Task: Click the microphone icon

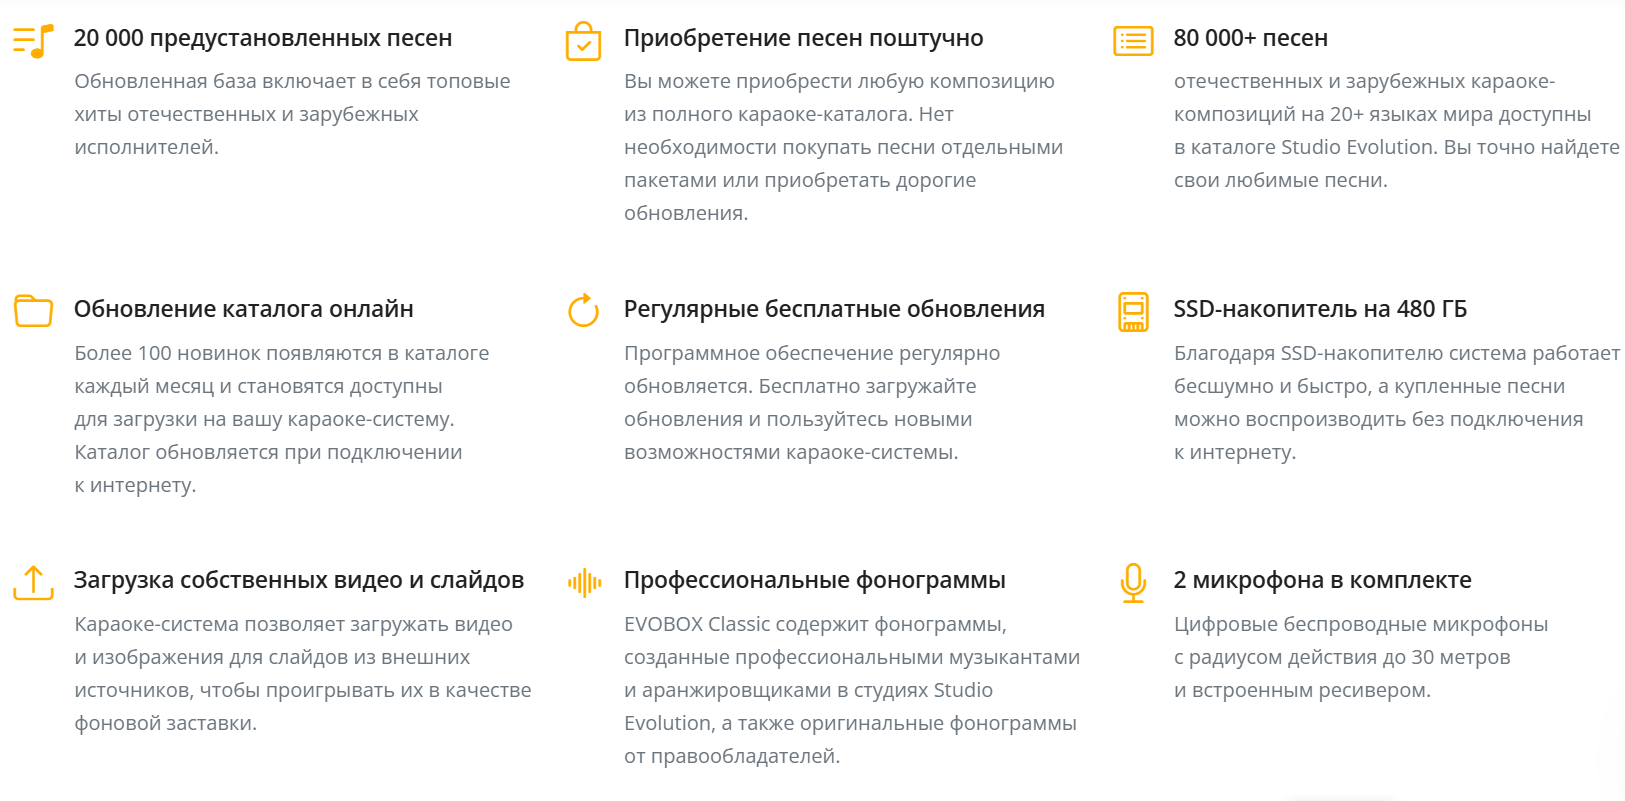Action: tap(1133, 582)
